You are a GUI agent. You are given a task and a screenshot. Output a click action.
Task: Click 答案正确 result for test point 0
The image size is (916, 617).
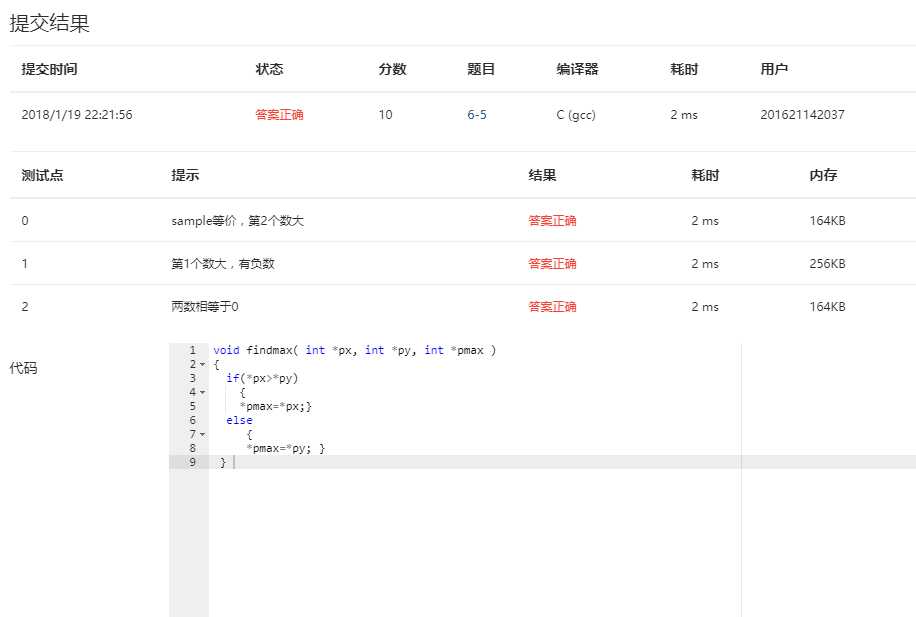point(552,221)
